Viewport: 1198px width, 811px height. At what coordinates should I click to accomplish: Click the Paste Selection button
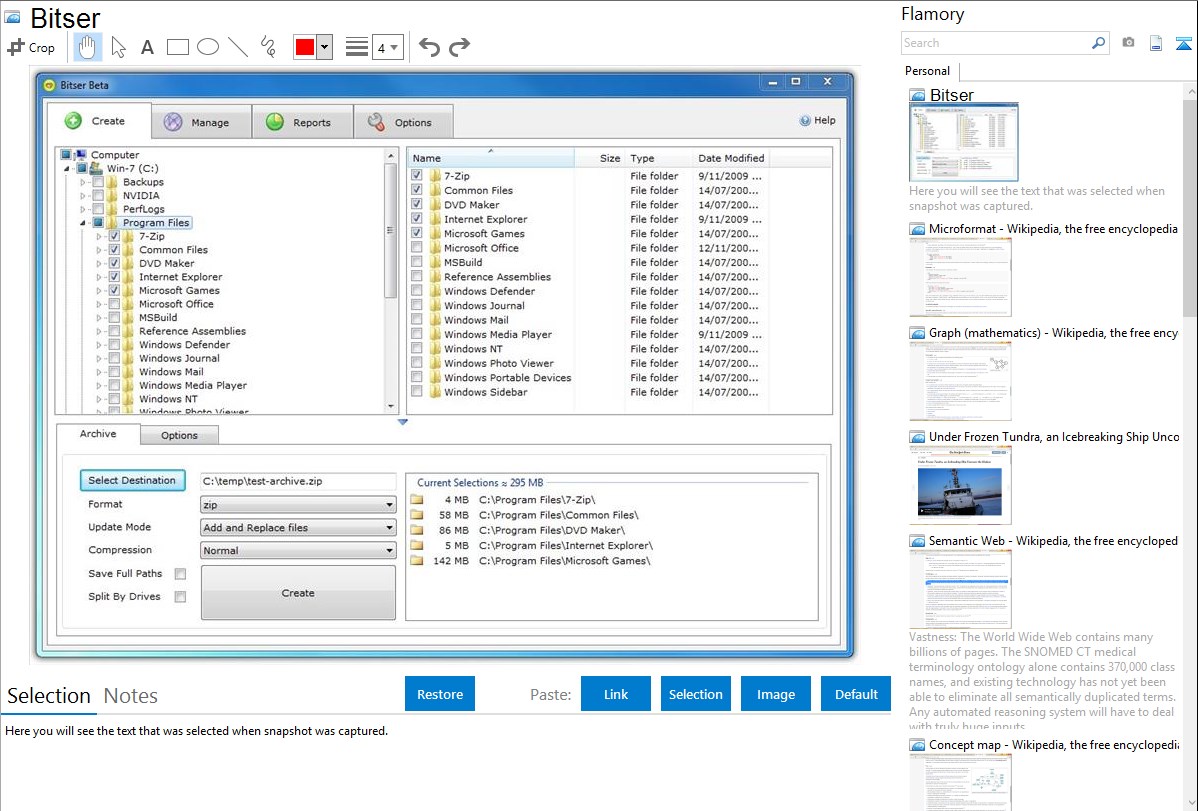(695, 694)
